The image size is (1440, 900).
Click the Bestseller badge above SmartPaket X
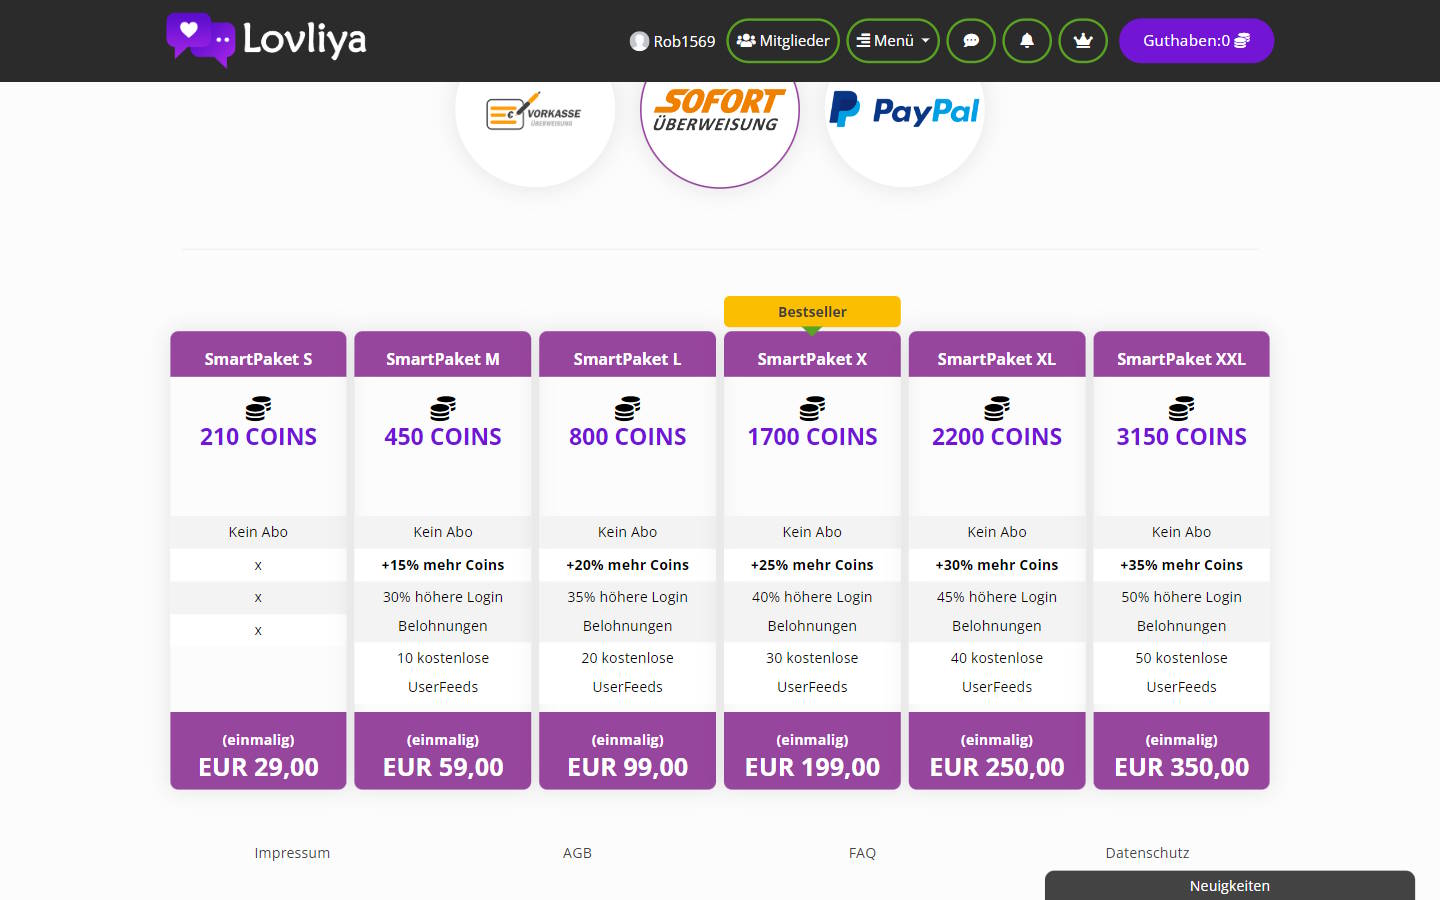pyautogui.click(x=812, y=311)
